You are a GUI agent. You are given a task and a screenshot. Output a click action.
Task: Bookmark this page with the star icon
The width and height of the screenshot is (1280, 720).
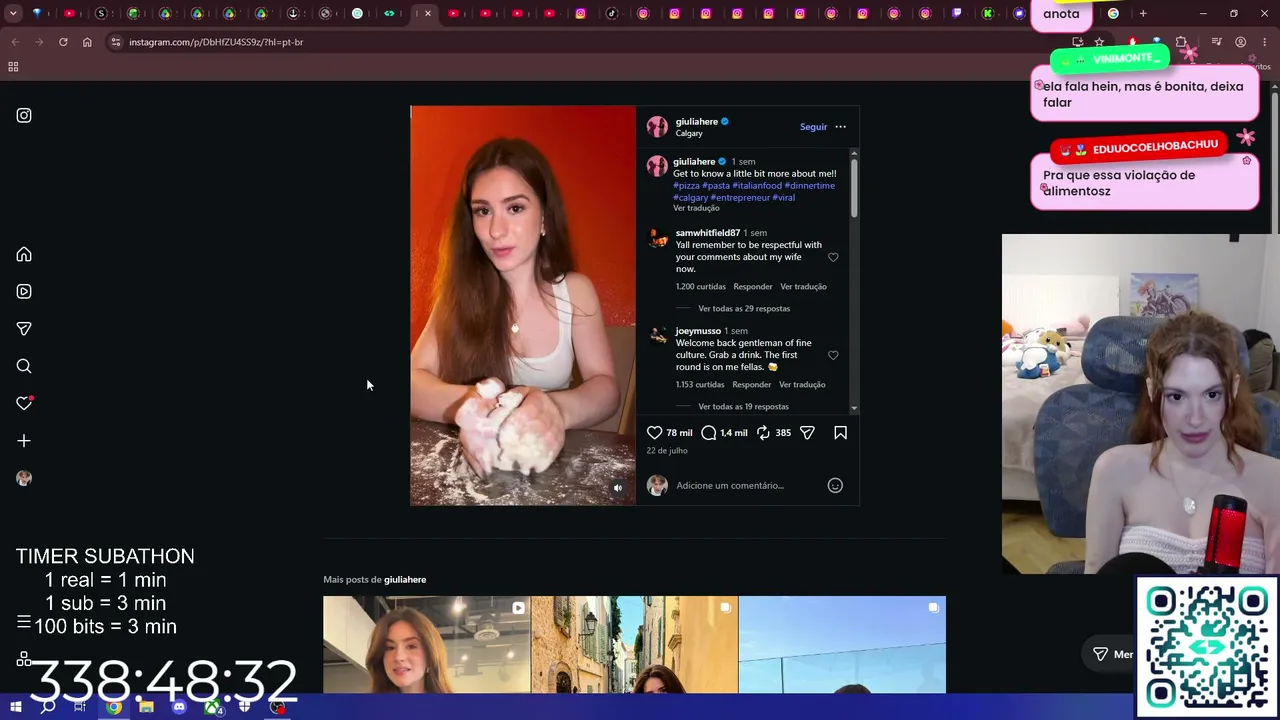pyautogui.click(x=1099, y=42)
